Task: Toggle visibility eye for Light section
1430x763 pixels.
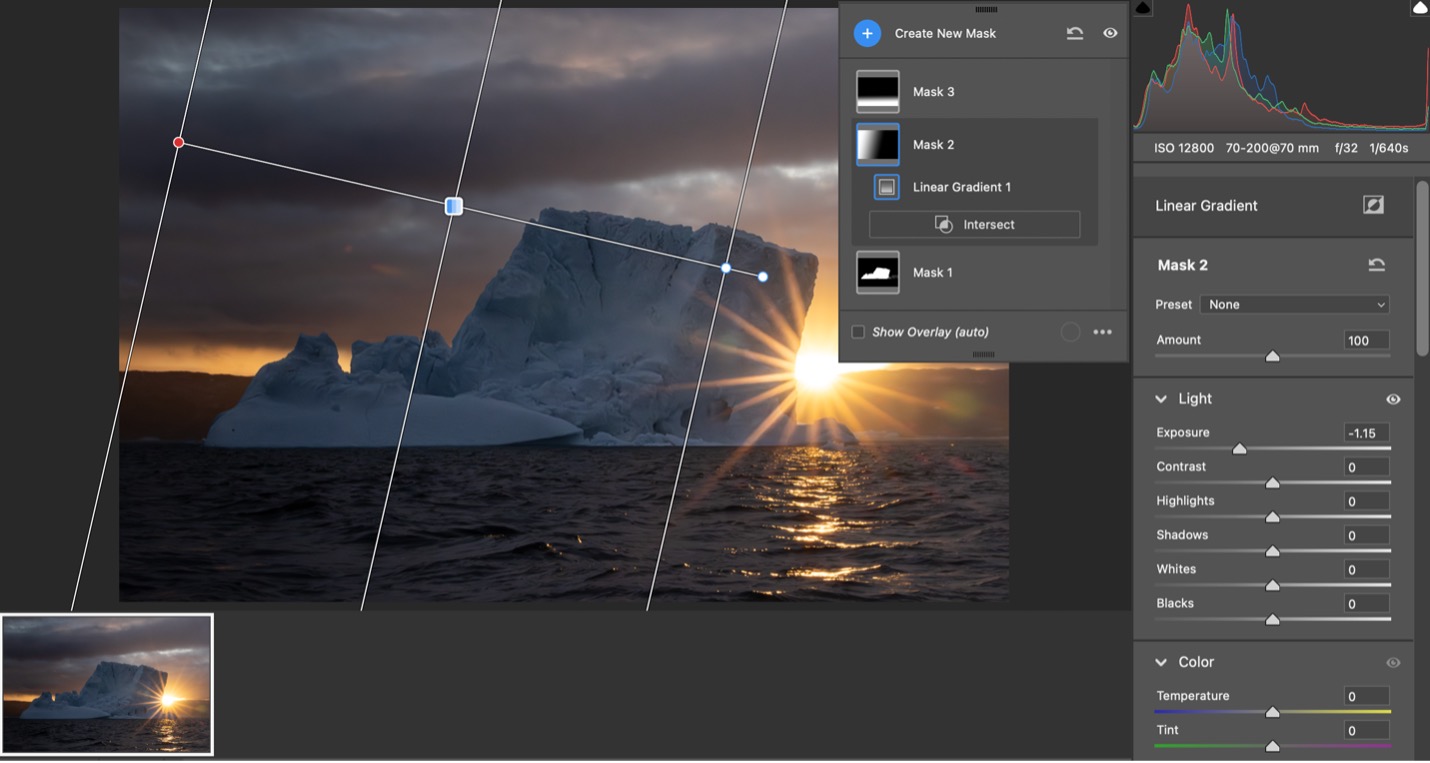Action: (x=1393, y=399)
